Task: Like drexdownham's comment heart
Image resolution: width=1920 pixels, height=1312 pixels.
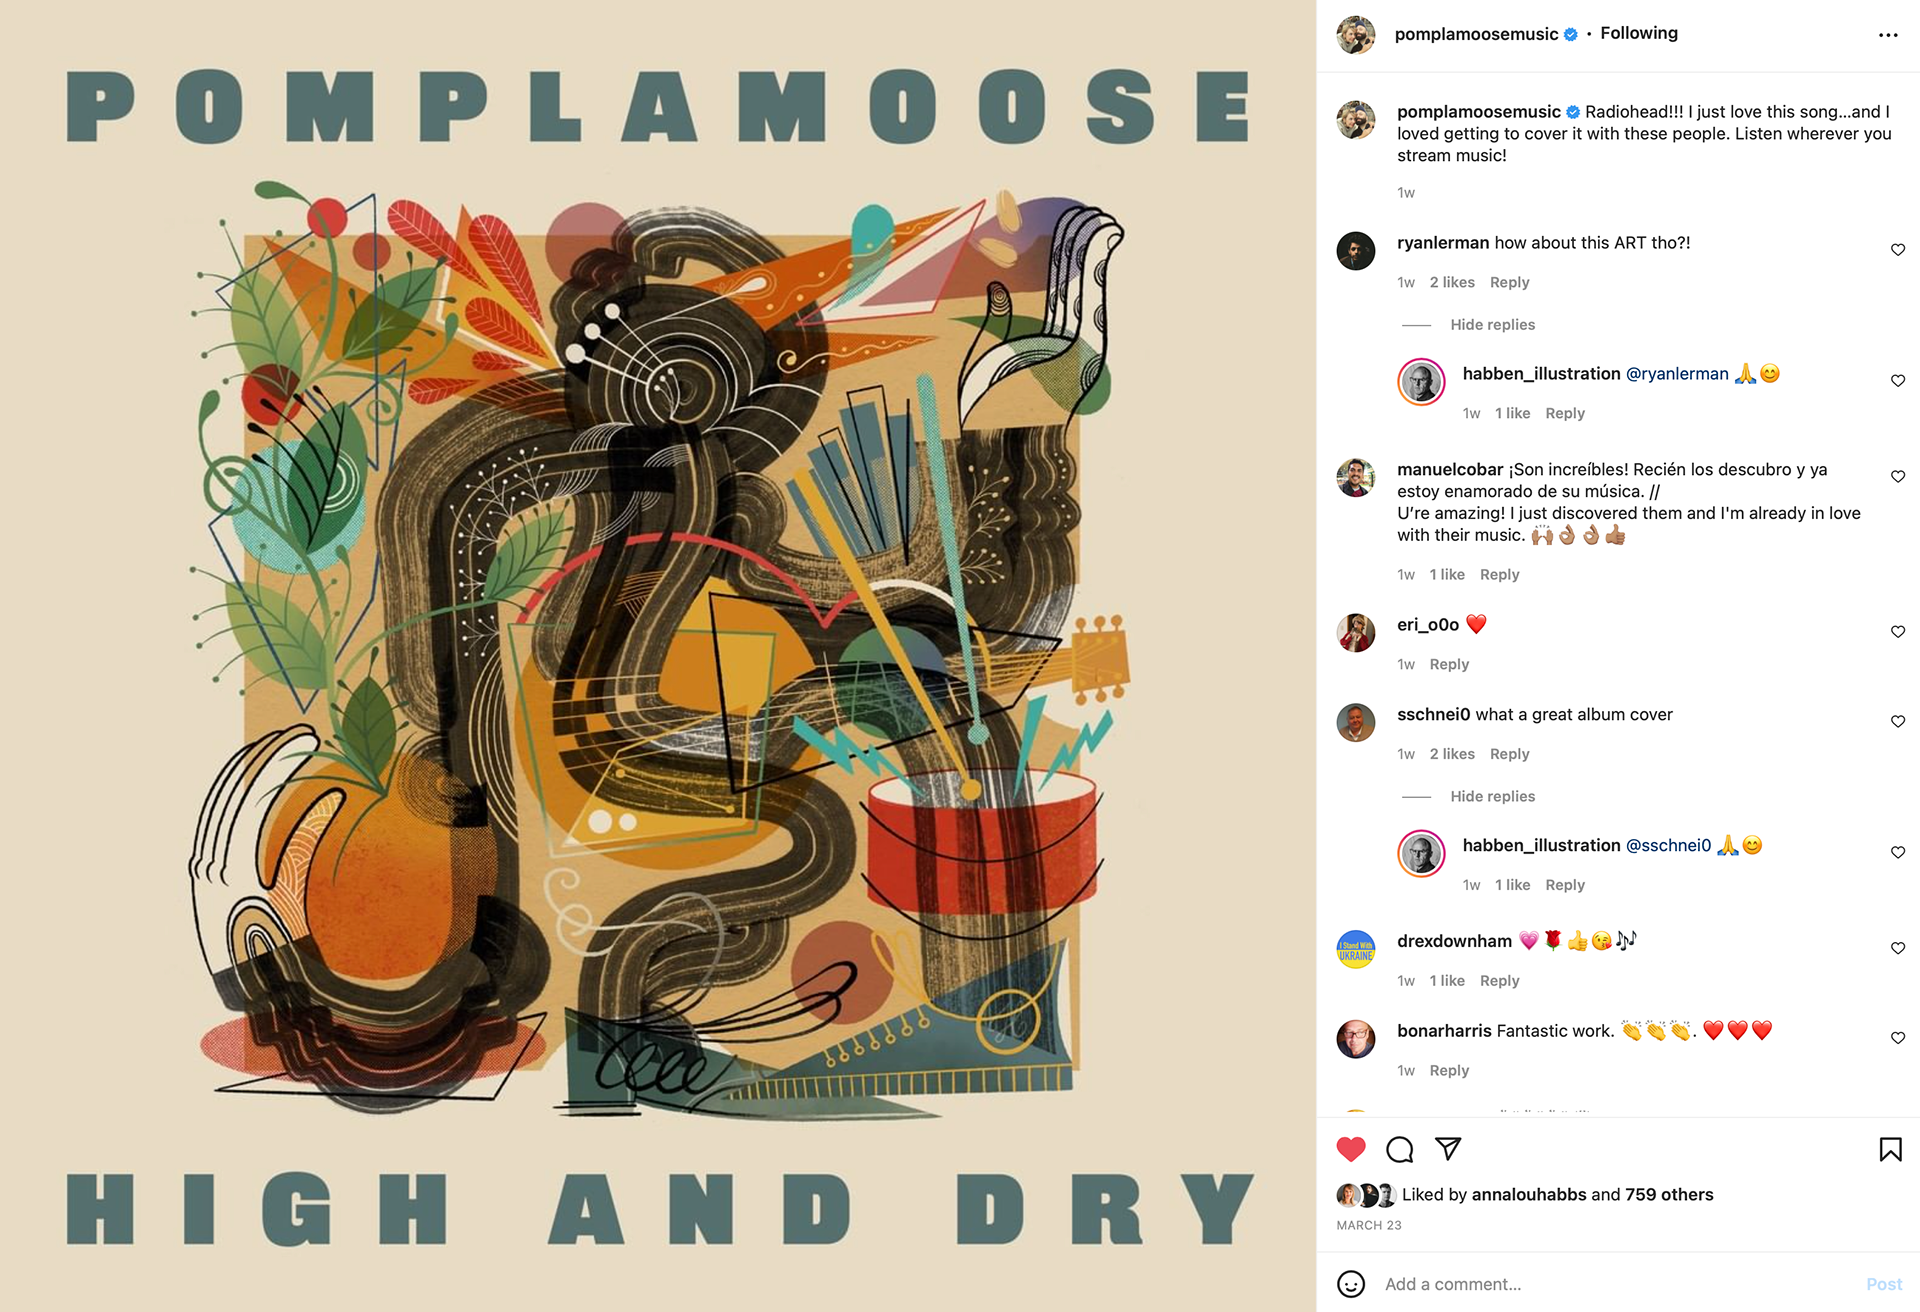Action: 1898,948
